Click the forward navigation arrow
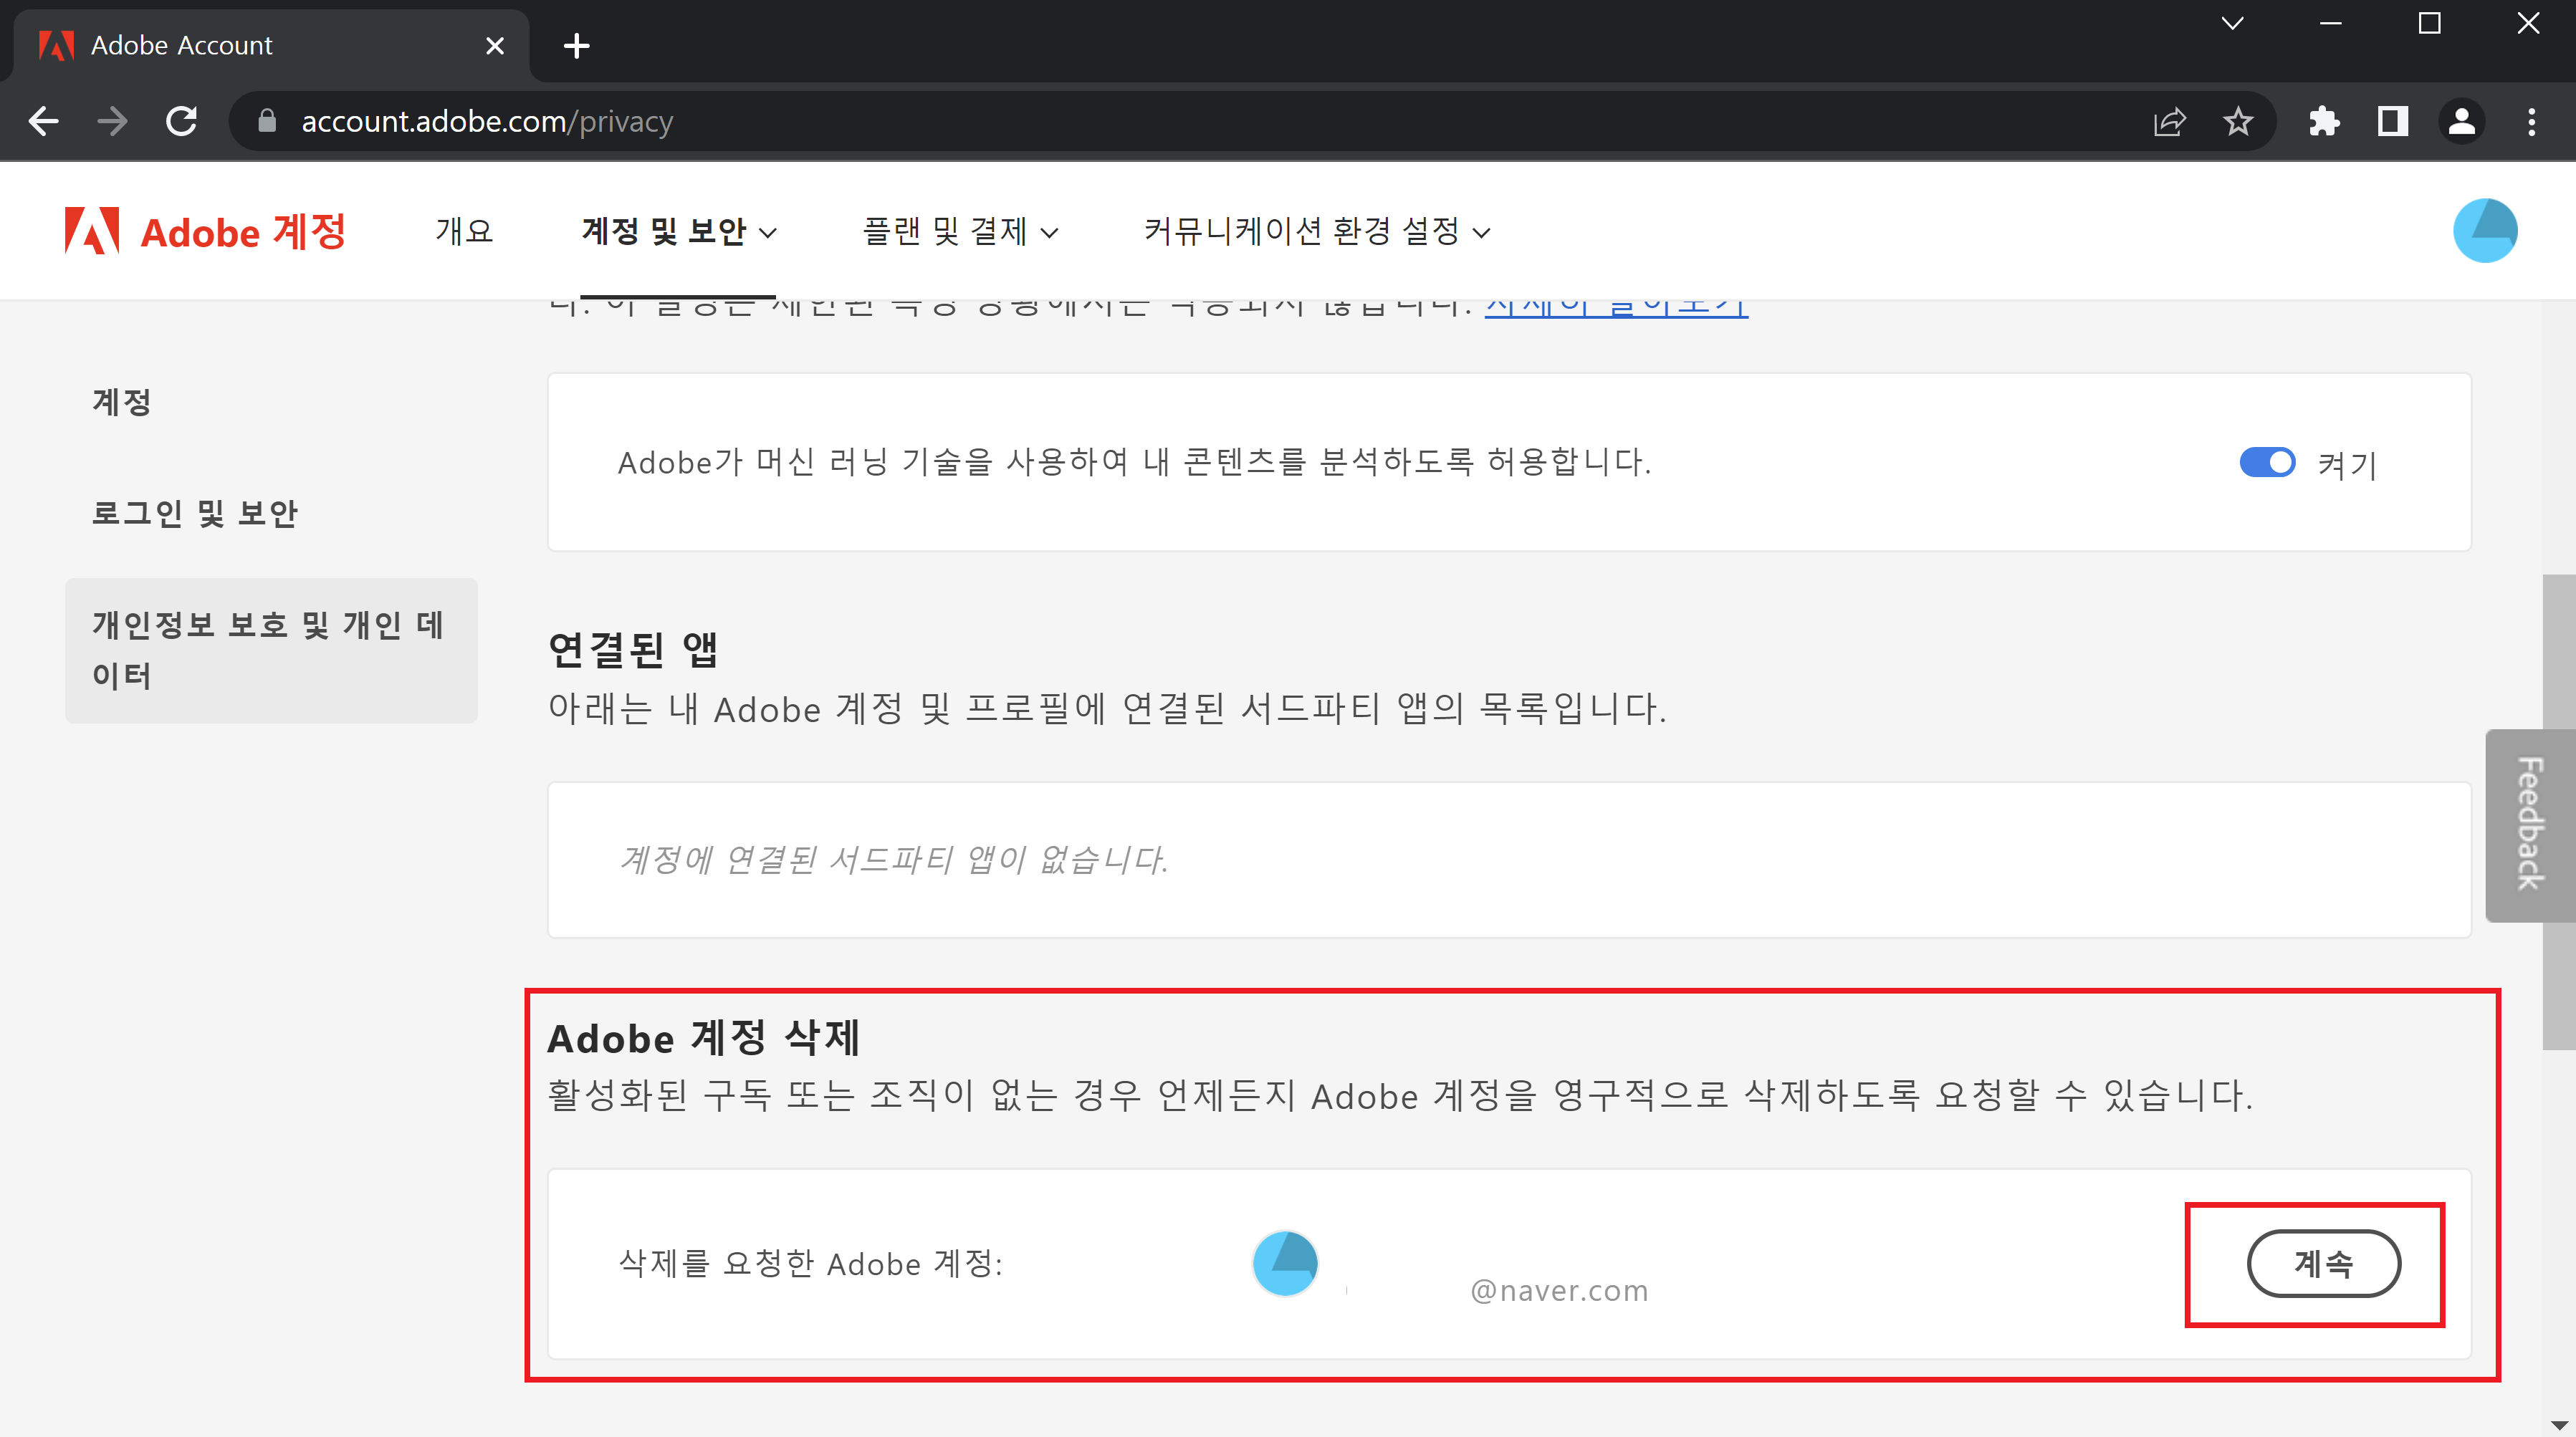Viewport: 2576px width, 1437px height. click(112, 120)
